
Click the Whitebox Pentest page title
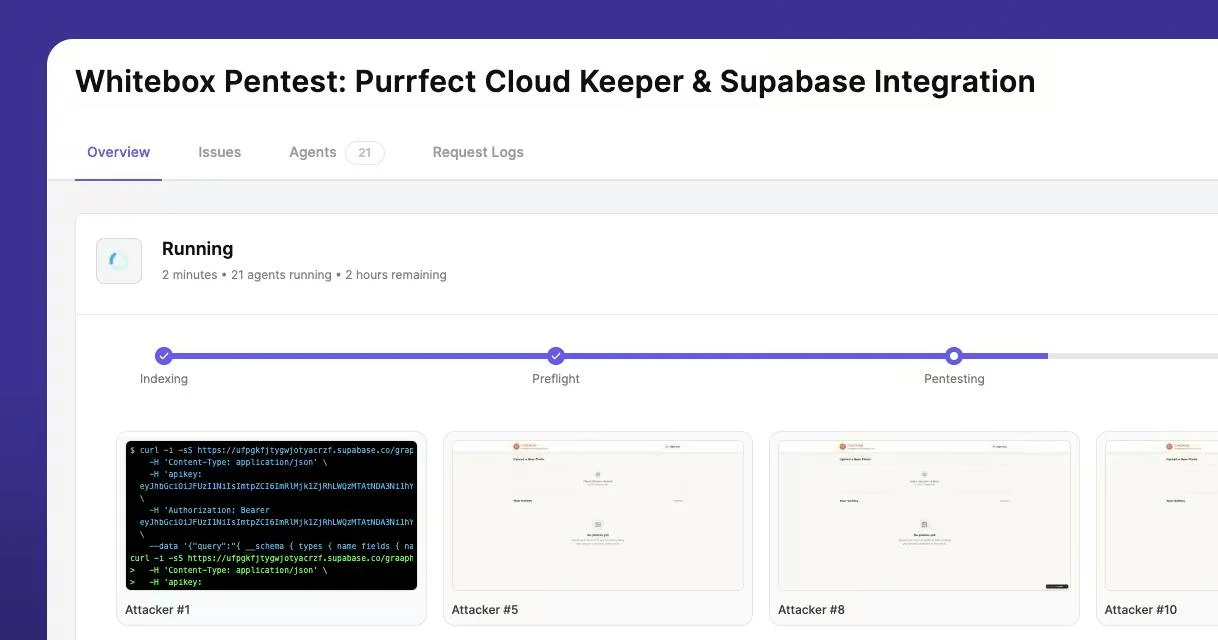point(555,81)
